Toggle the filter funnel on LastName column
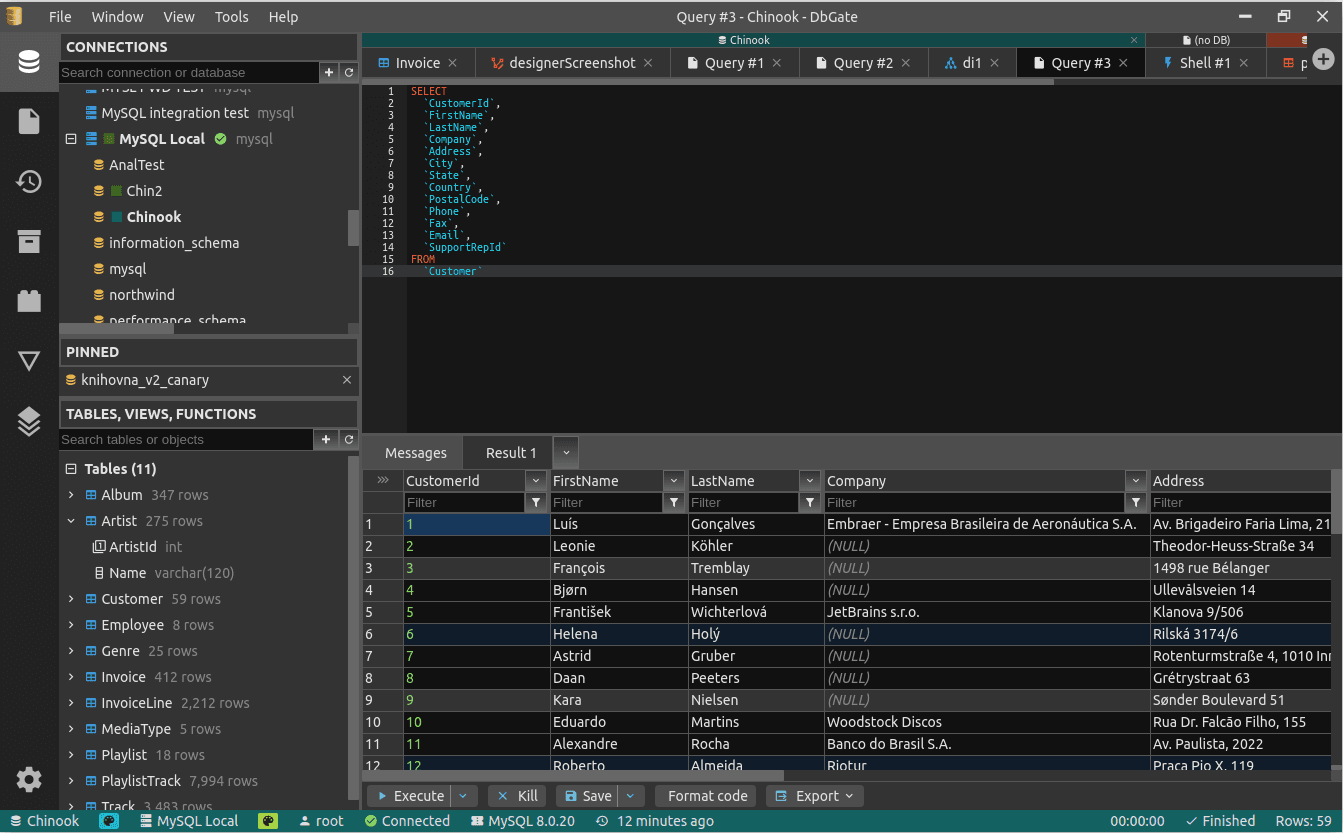Image resolution: width=1343 pixels, height=833 pixels. coord(810,502)
